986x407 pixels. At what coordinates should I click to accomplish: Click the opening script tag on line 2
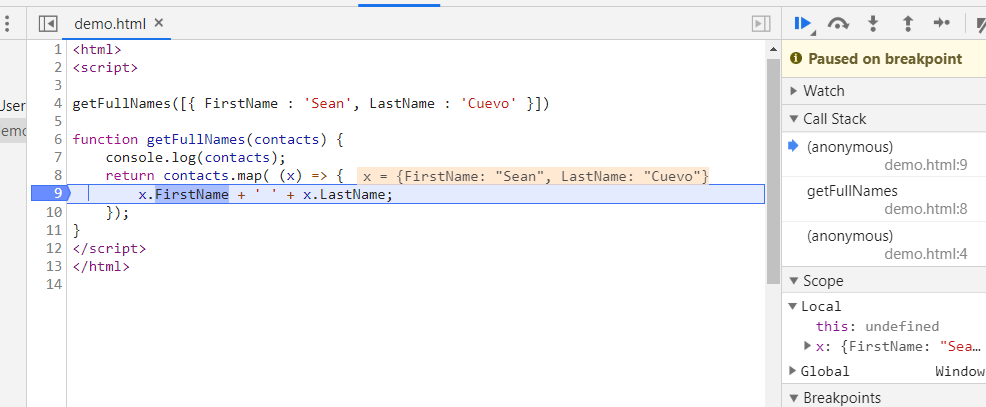(105, 67)
